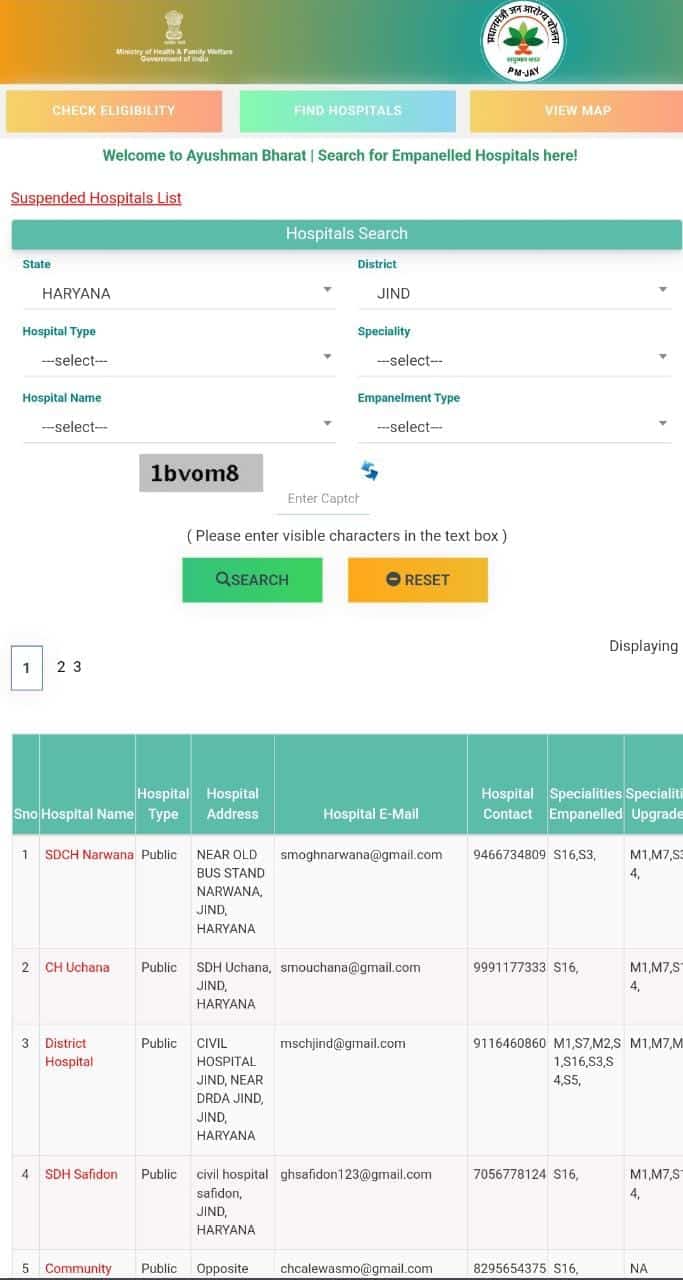Switch to the Check Eligibility tab
The height and width of the screenshot is (1280, 683).
[113, 111]
